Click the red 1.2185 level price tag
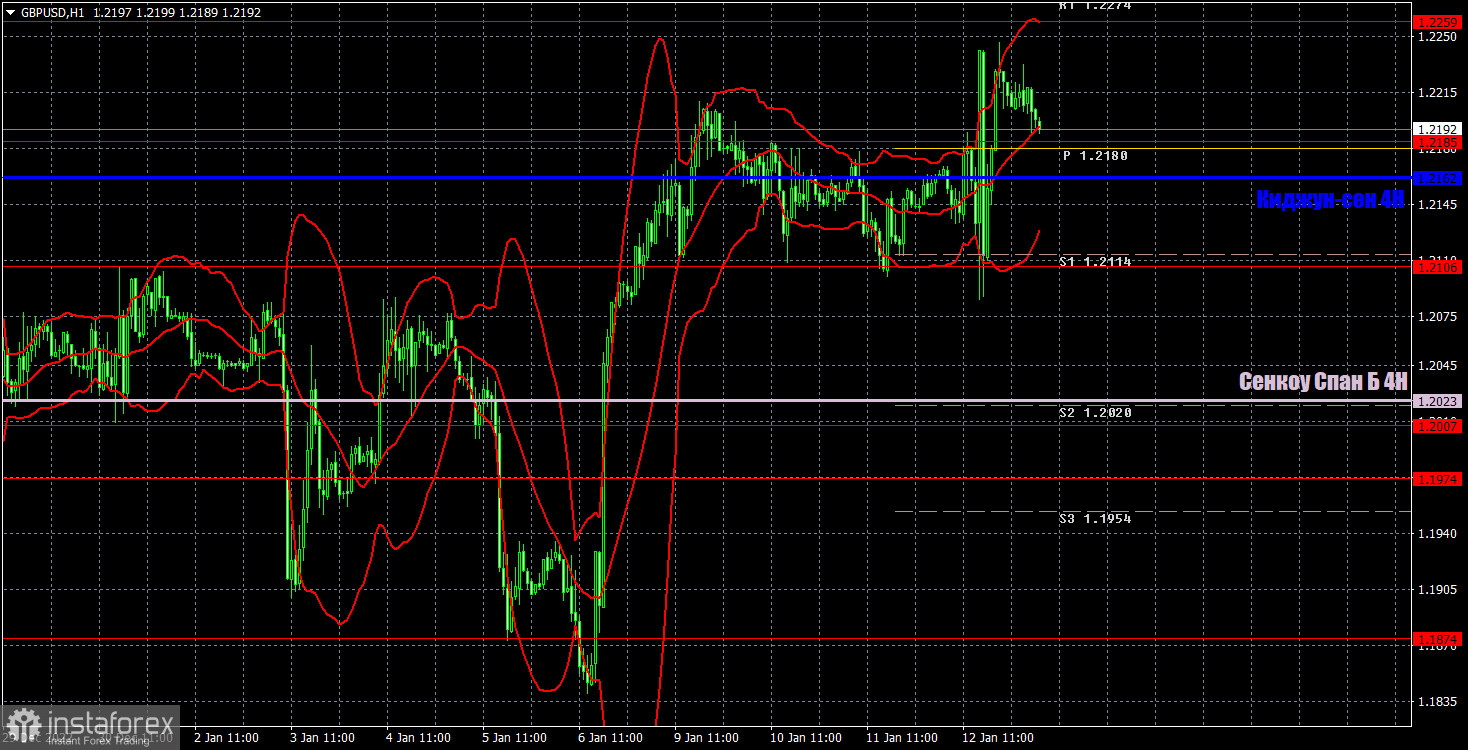This screenshot has width=1468, height=750. tap(1438, 144)
